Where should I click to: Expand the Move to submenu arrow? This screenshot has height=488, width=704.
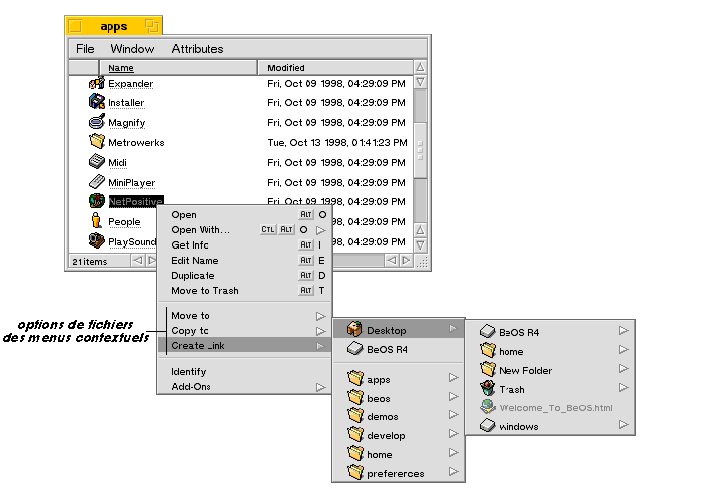pyautogui.click(x=321, y=316)
